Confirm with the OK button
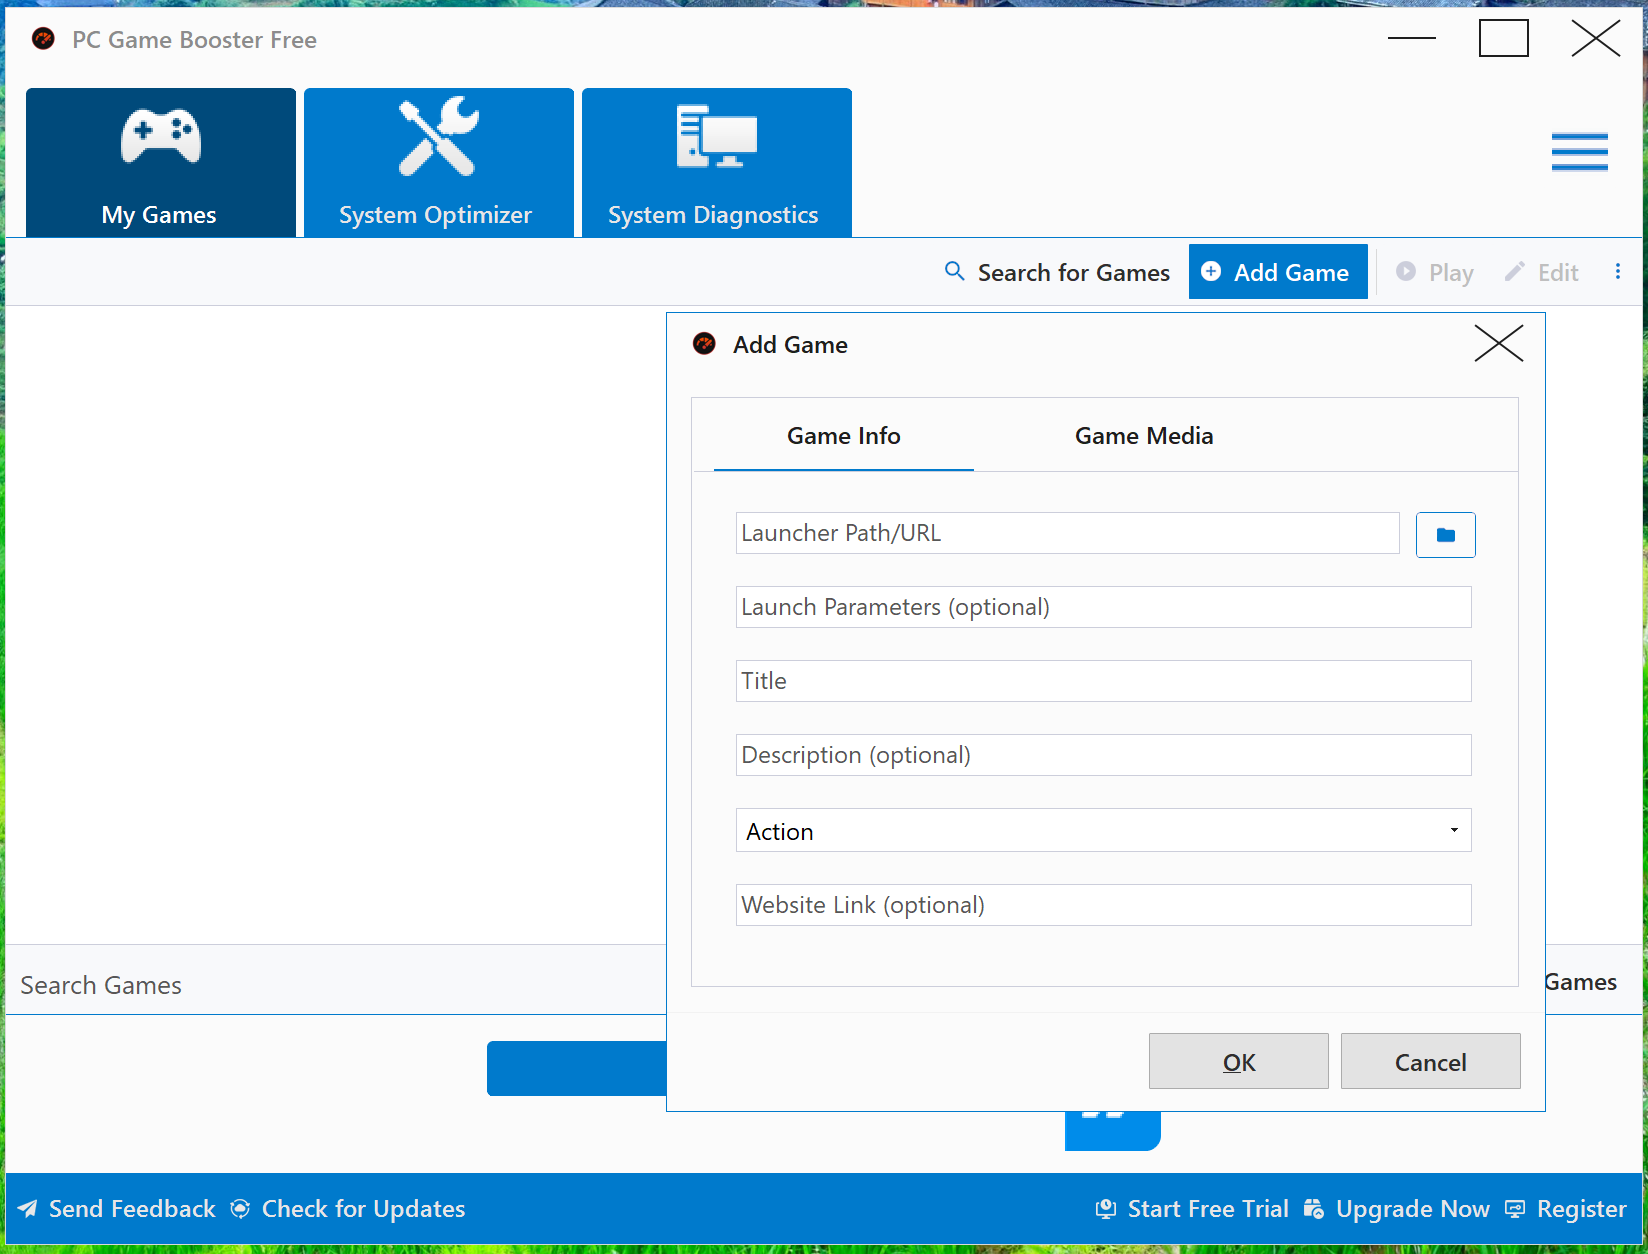This screenshot has width=1648, height=1254. coord(1239,1061)
